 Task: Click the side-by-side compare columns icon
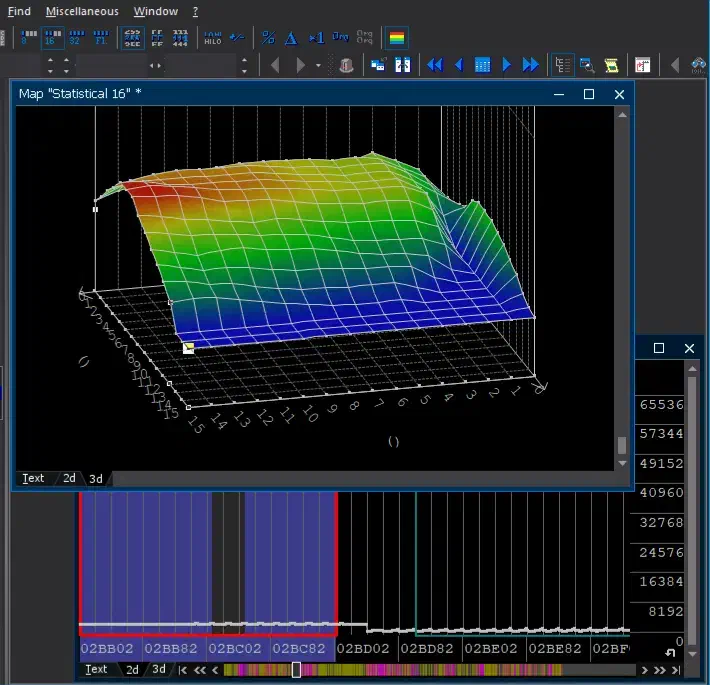click(x=403, y=65)
